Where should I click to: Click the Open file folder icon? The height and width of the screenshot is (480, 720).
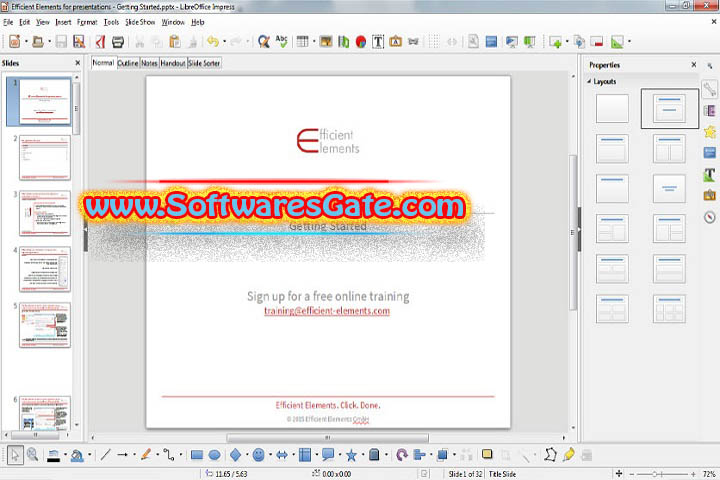point(38,42)
